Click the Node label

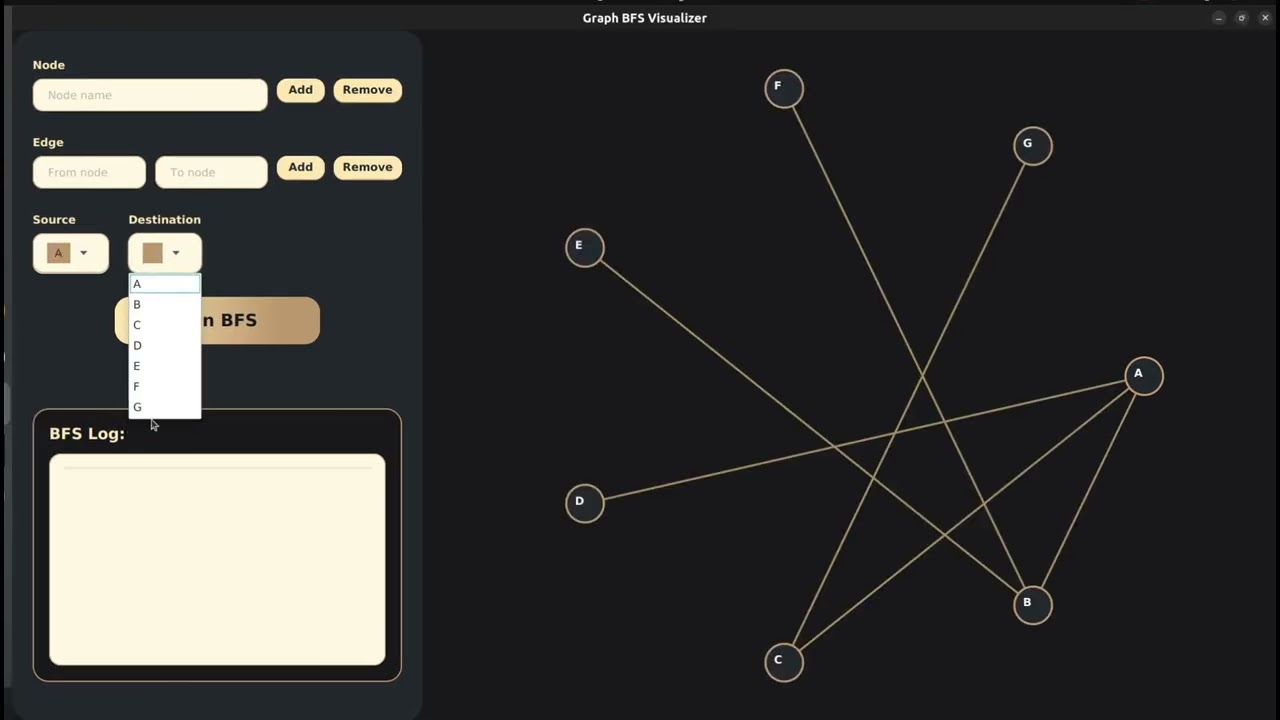click(49, 65)
